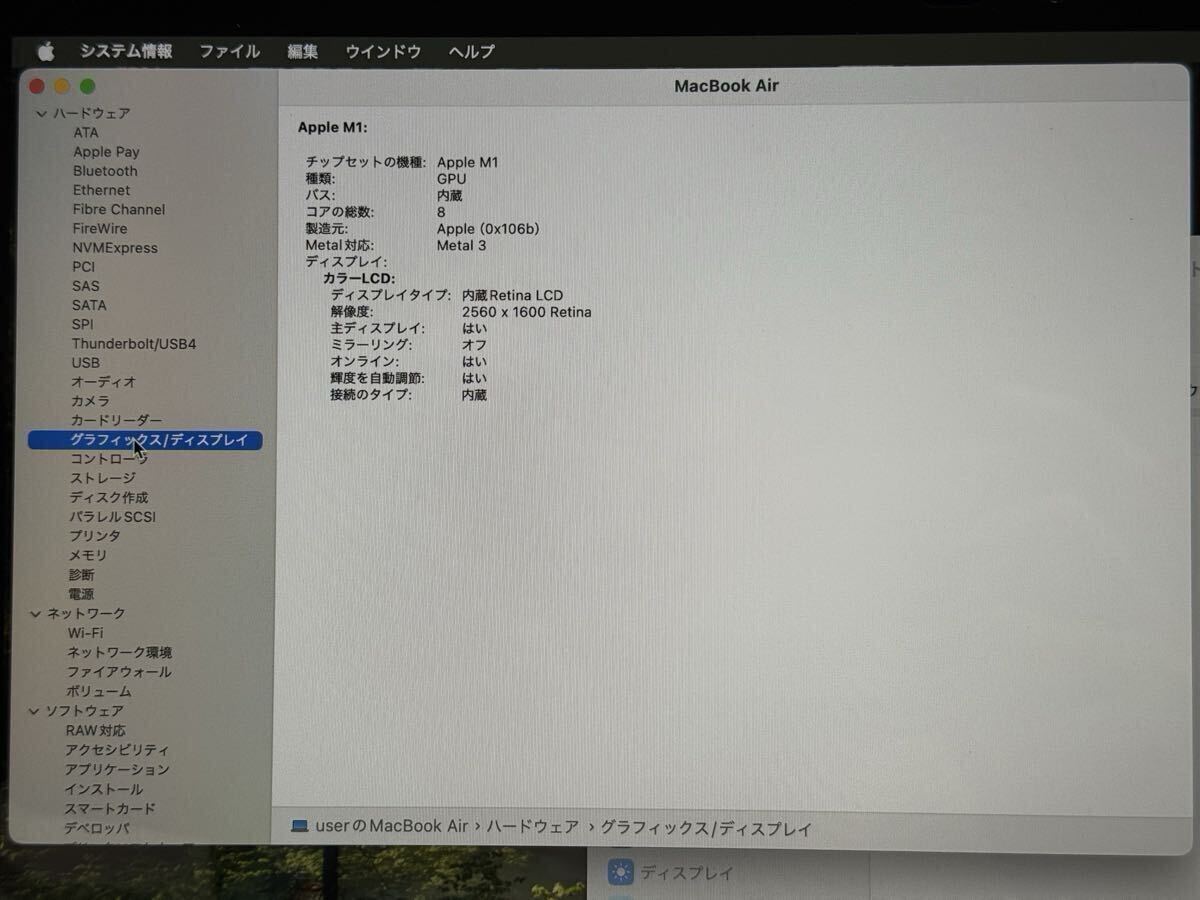Viewport: 1200px width, 900px height.
Task: Open the Apple menu icon
Action: click(x=46, y=51)
